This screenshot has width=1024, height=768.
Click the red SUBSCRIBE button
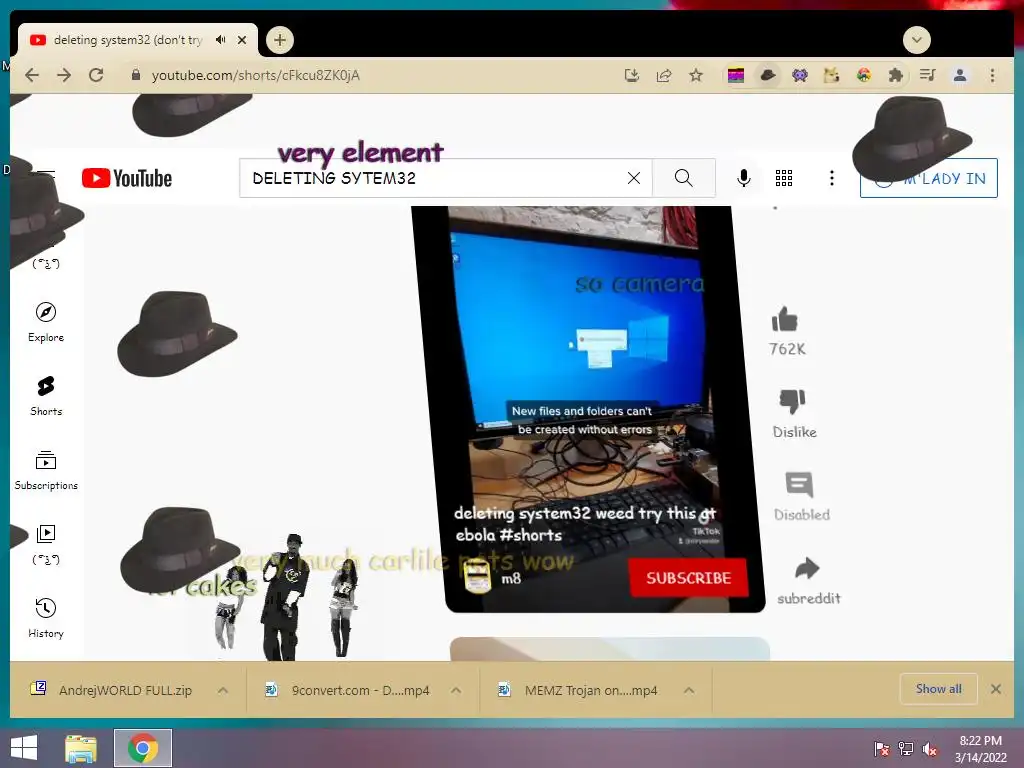pos(688,578)
